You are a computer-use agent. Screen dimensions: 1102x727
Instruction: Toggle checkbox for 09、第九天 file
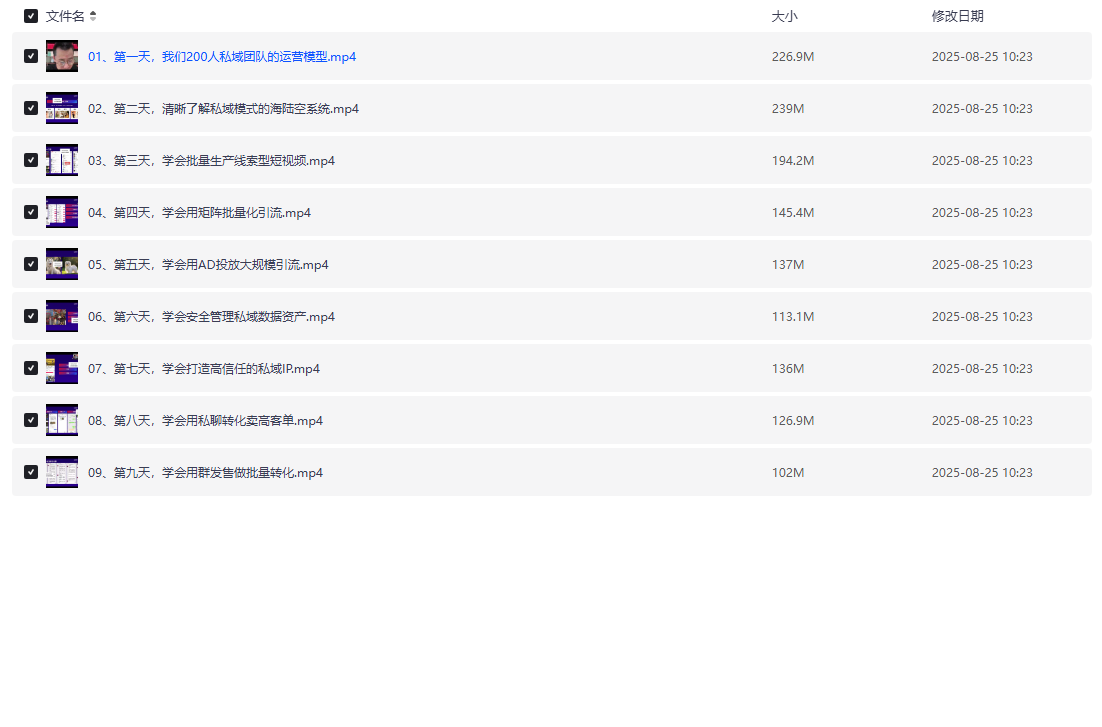coord(31,472)
